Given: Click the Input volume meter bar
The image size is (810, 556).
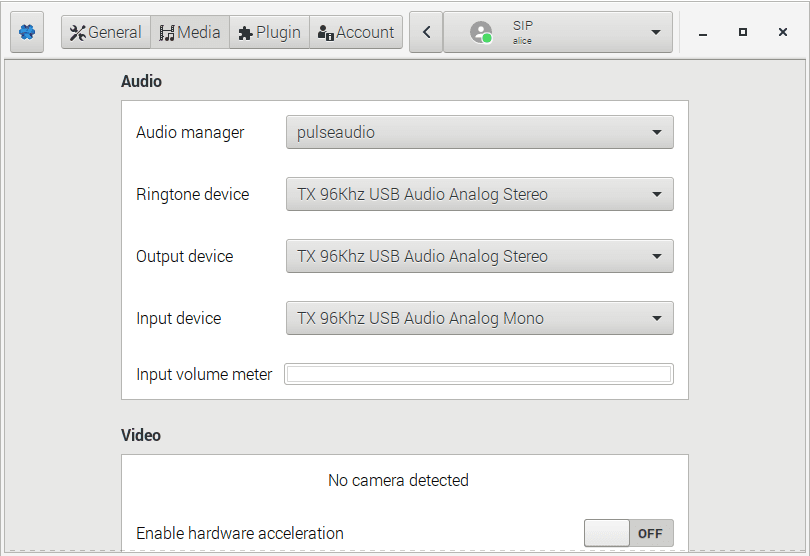Looking at the screenshot, I should pyautogui.click(x=479, y=374).
